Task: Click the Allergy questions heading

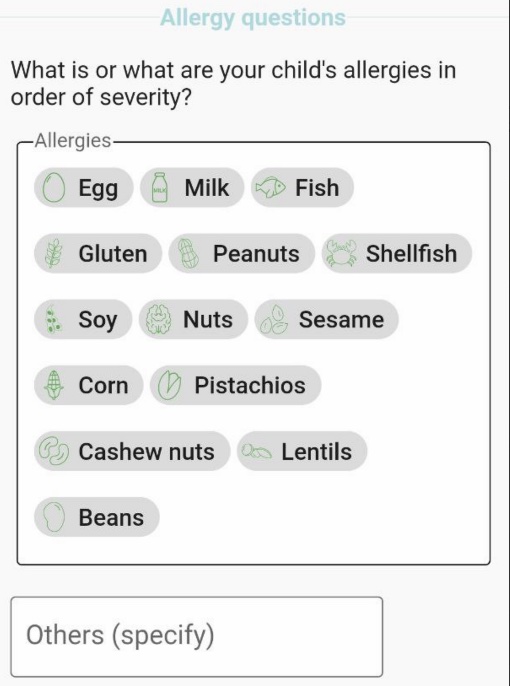Action: click(x=253, y=18)
